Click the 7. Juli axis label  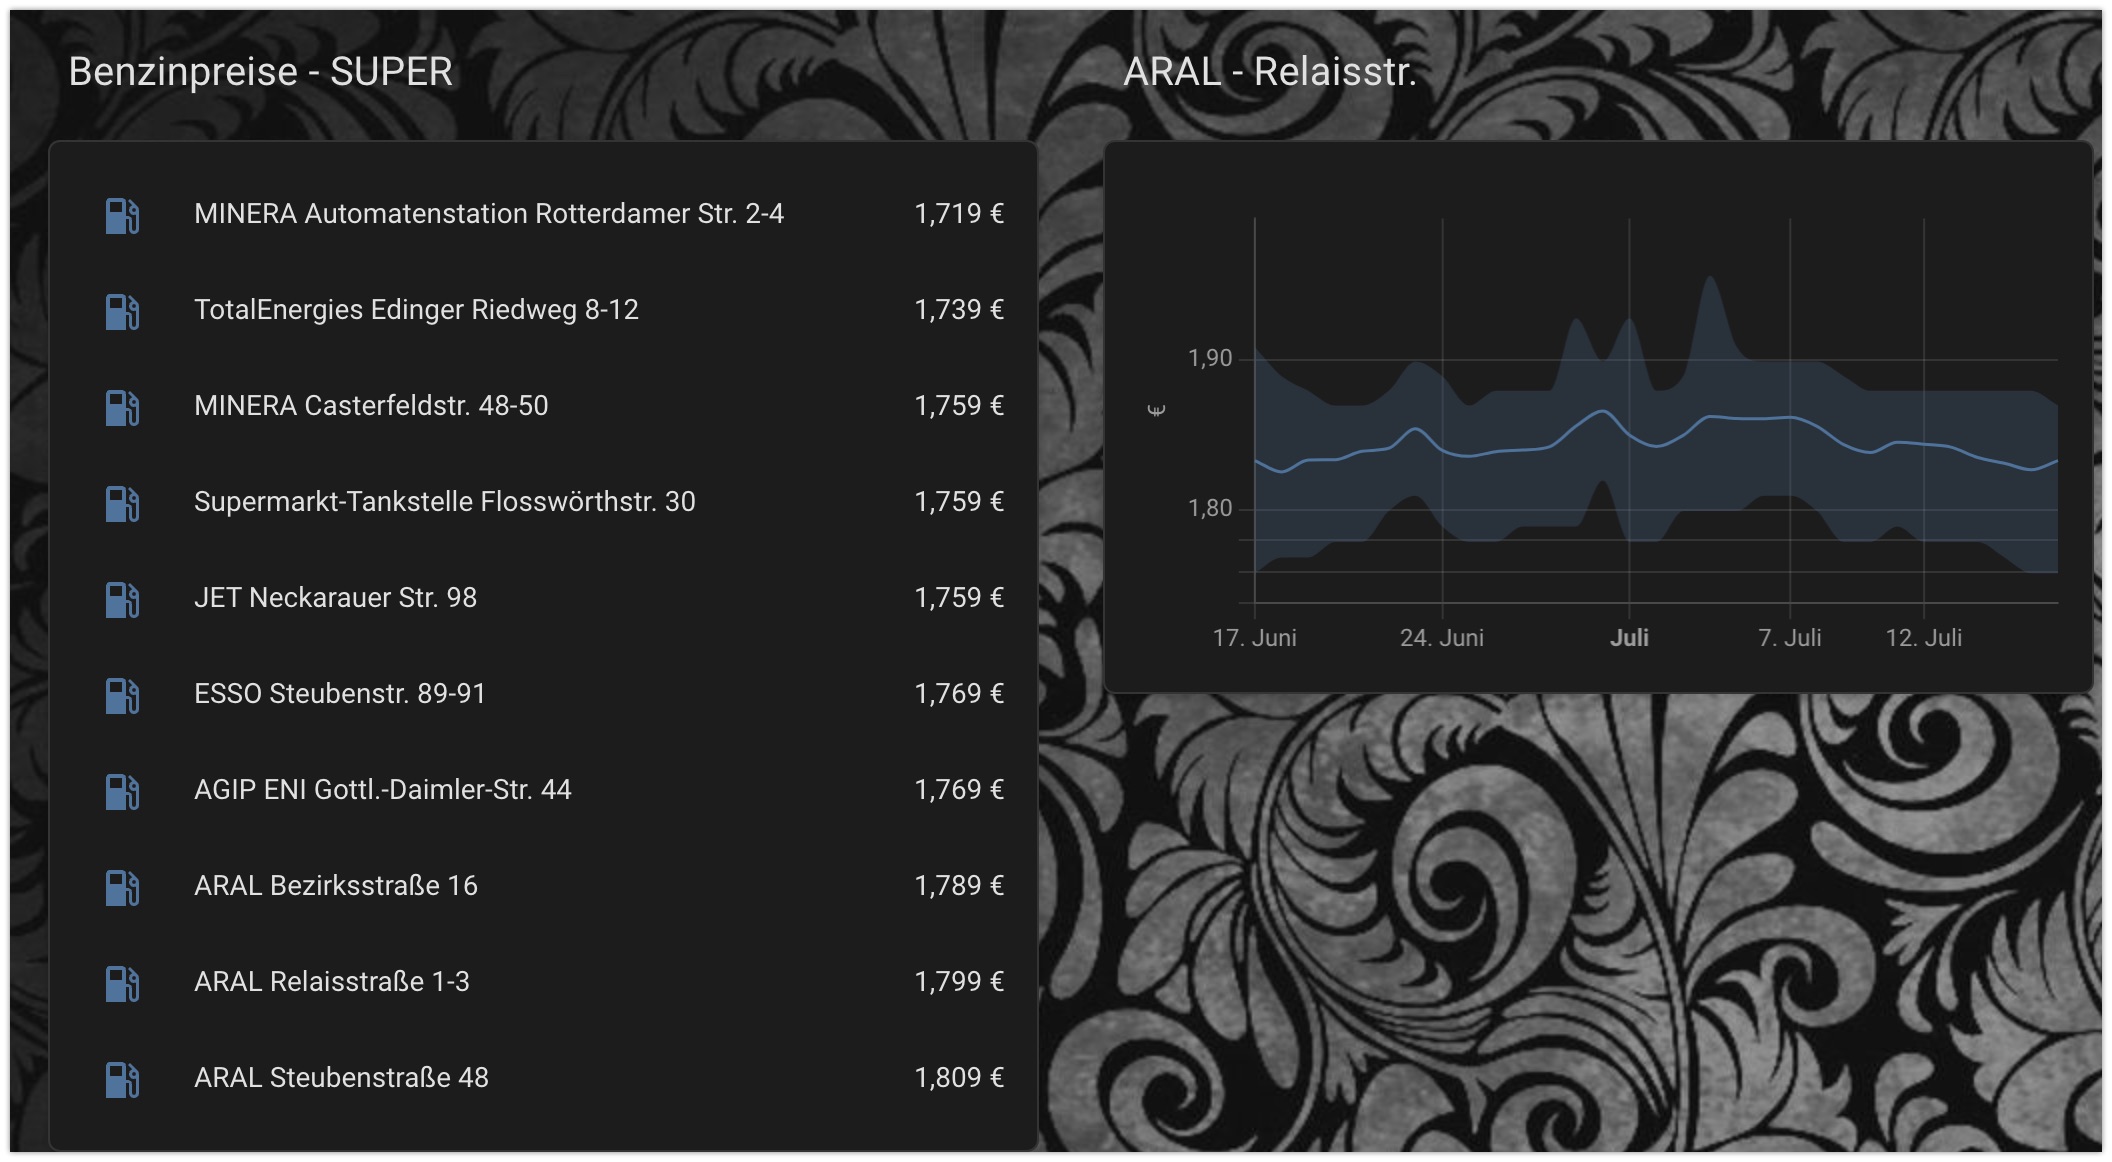tap(1790, 638)
